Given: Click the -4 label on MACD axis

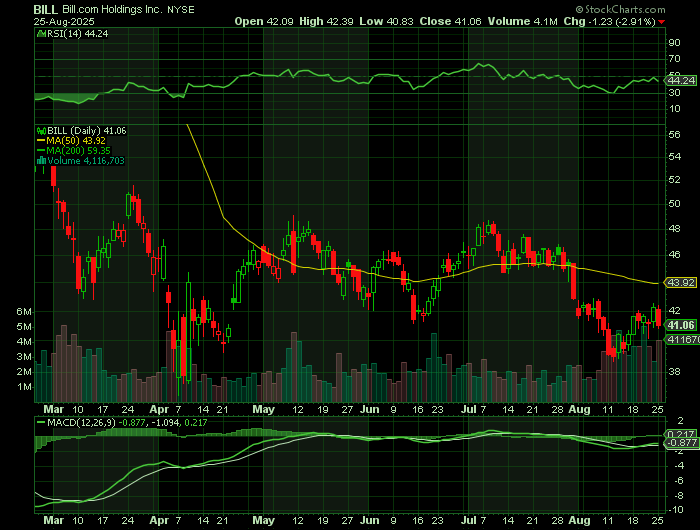Looking at the screenshot, I should [678, 466].
